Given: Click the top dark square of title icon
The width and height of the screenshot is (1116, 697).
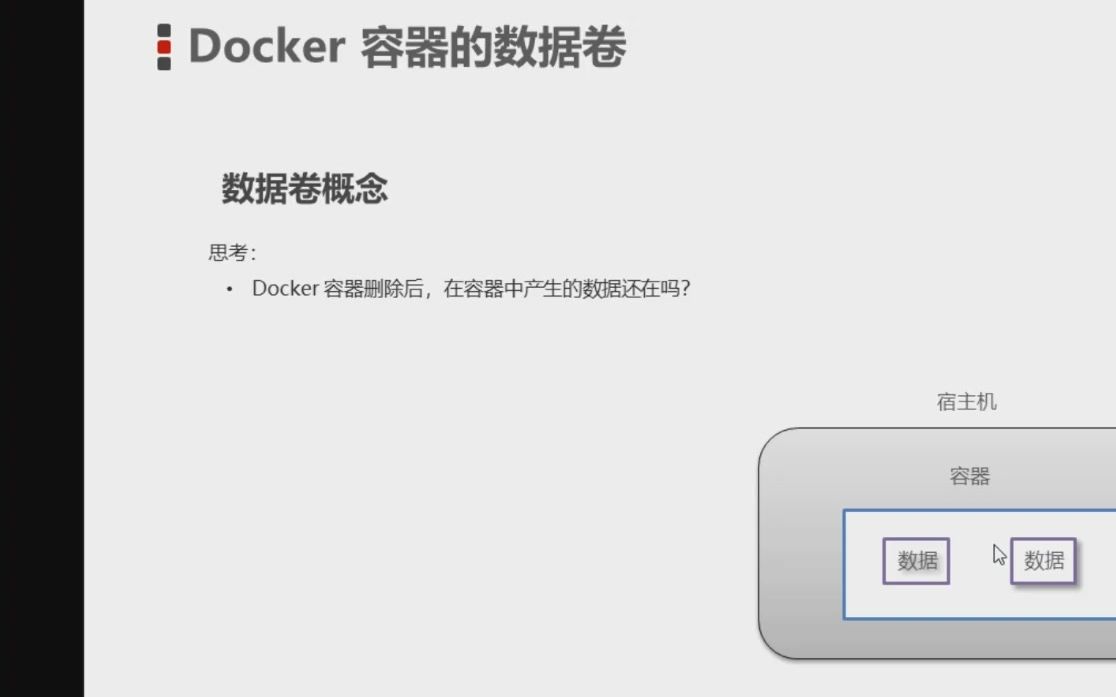Looking at the screenshot, I should pyautogui.click(x=164, y=30).
